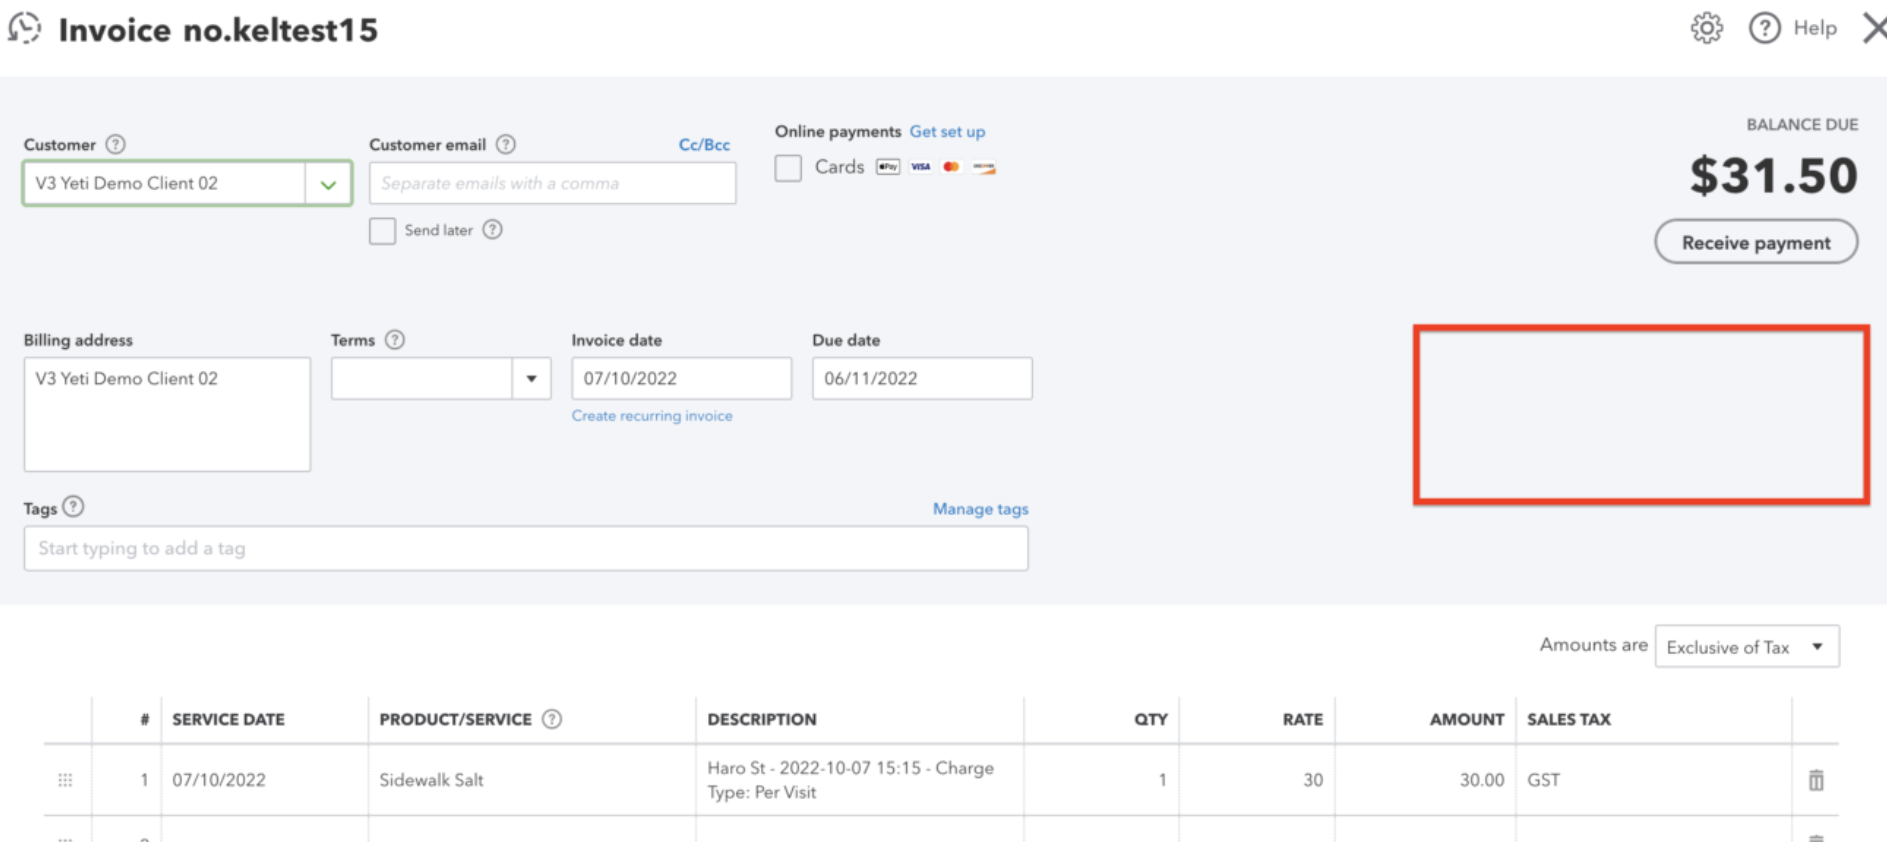Image resolution: width=1887 pixels, height=842 pixels.
Task: Show the Tags help tooltip
Action: pyautogui.click(x=73, y=507)
